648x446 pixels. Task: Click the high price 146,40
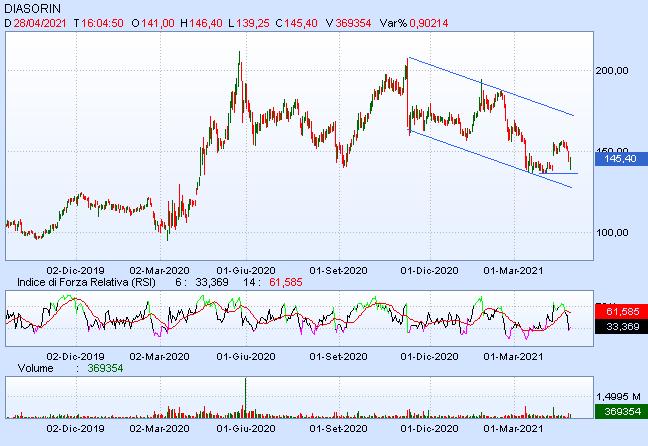click(x=205, y=23)
